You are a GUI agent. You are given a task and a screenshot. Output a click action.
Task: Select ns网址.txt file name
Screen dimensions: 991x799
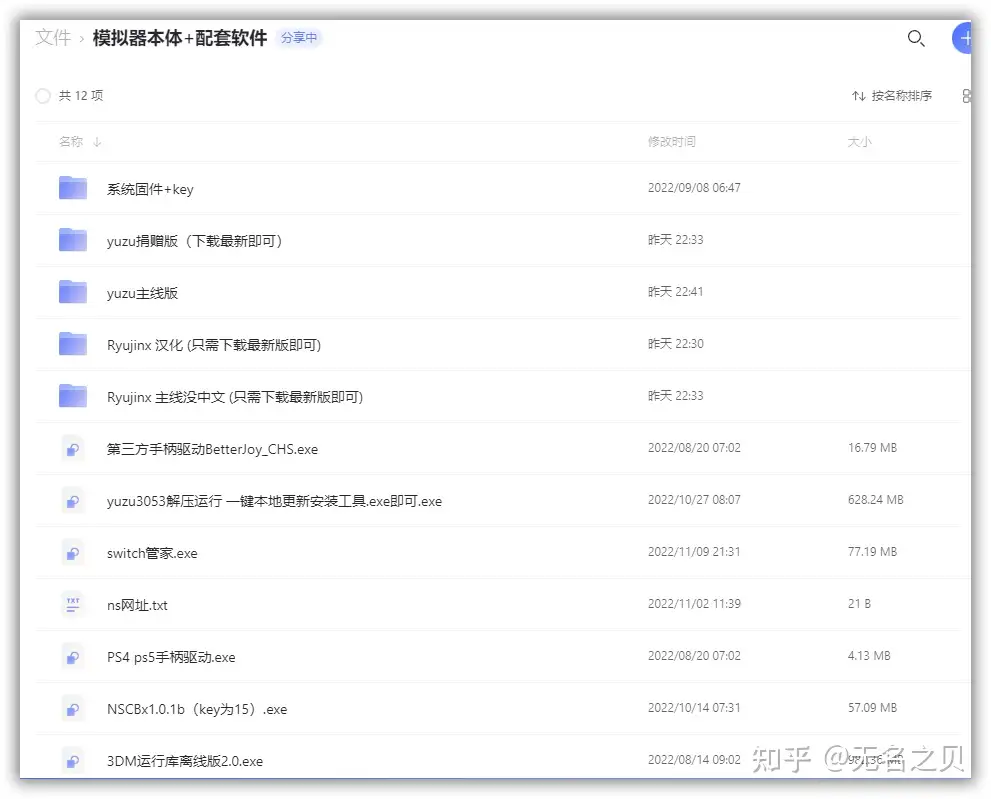point(137,606)
